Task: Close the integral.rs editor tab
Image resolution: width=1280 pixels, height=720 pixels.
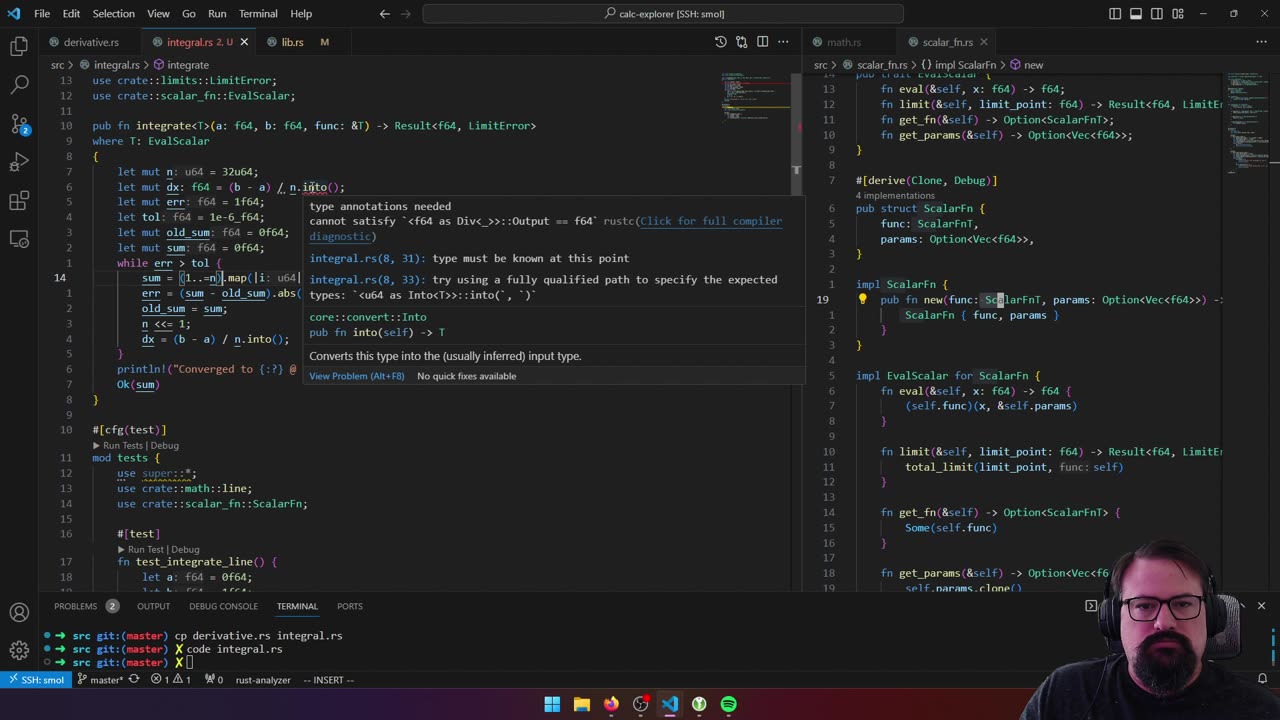Action: pos(244,42)
